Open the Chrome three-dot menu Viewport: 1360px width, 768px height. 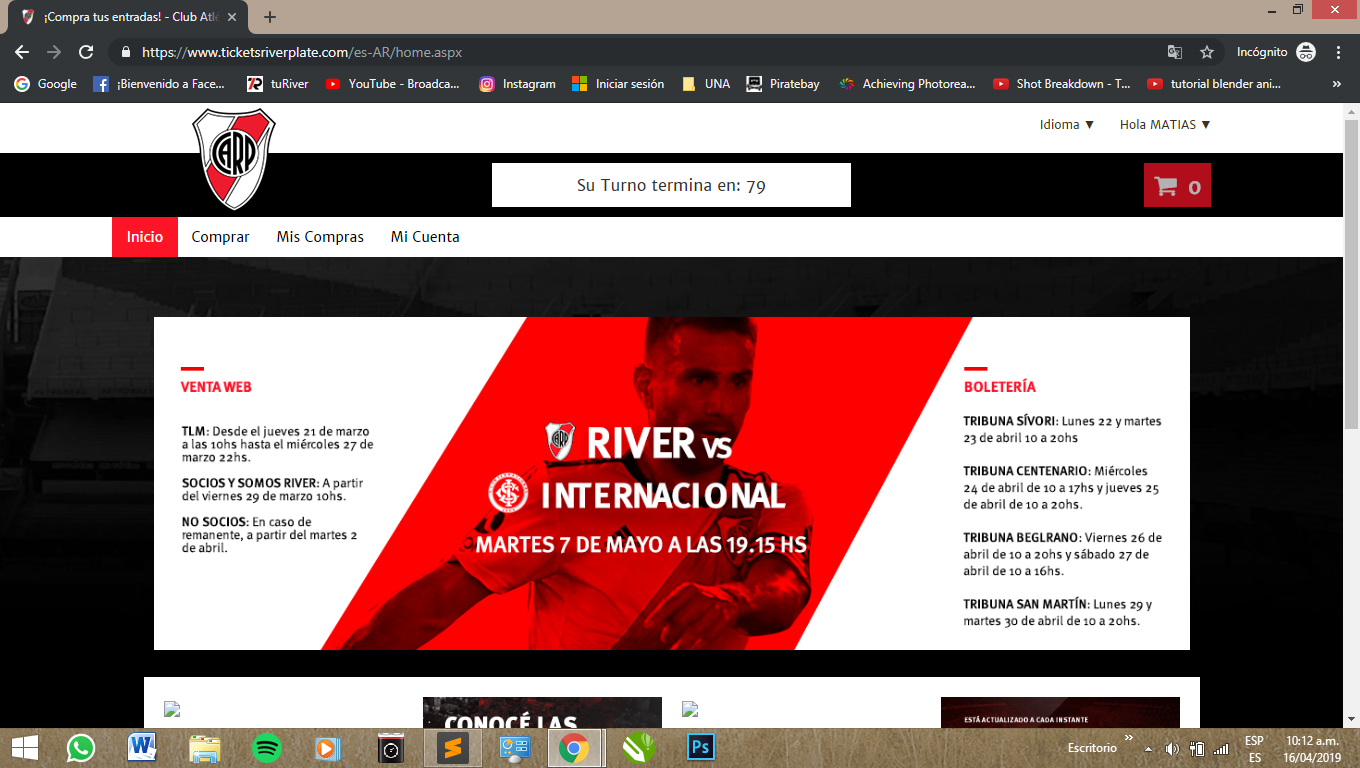pos(1339,52)
